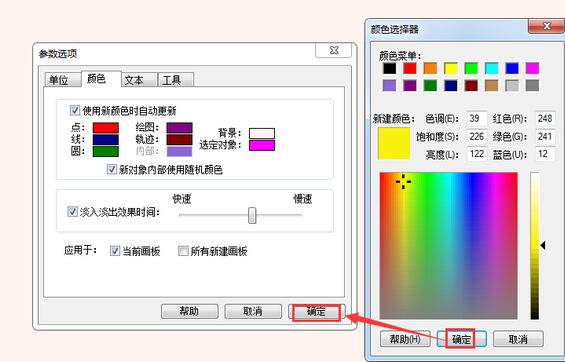The image size is (565, 362).
Task: Click the 色调(E) hue input field
Action: [x=477, y=119]
